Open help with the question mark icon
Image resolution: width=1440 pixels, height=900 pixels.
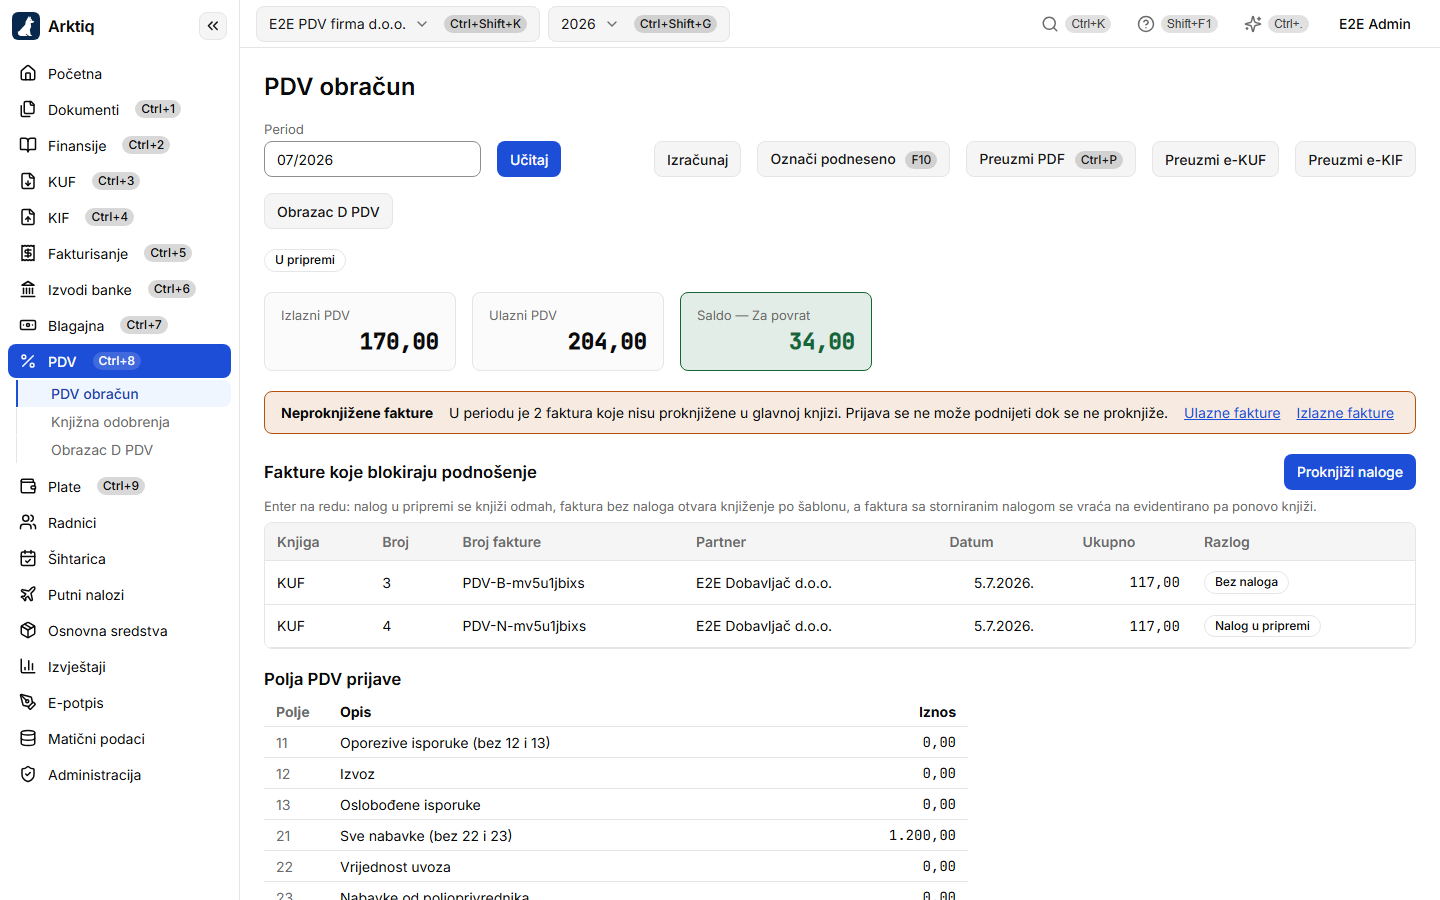(1146, 24)
